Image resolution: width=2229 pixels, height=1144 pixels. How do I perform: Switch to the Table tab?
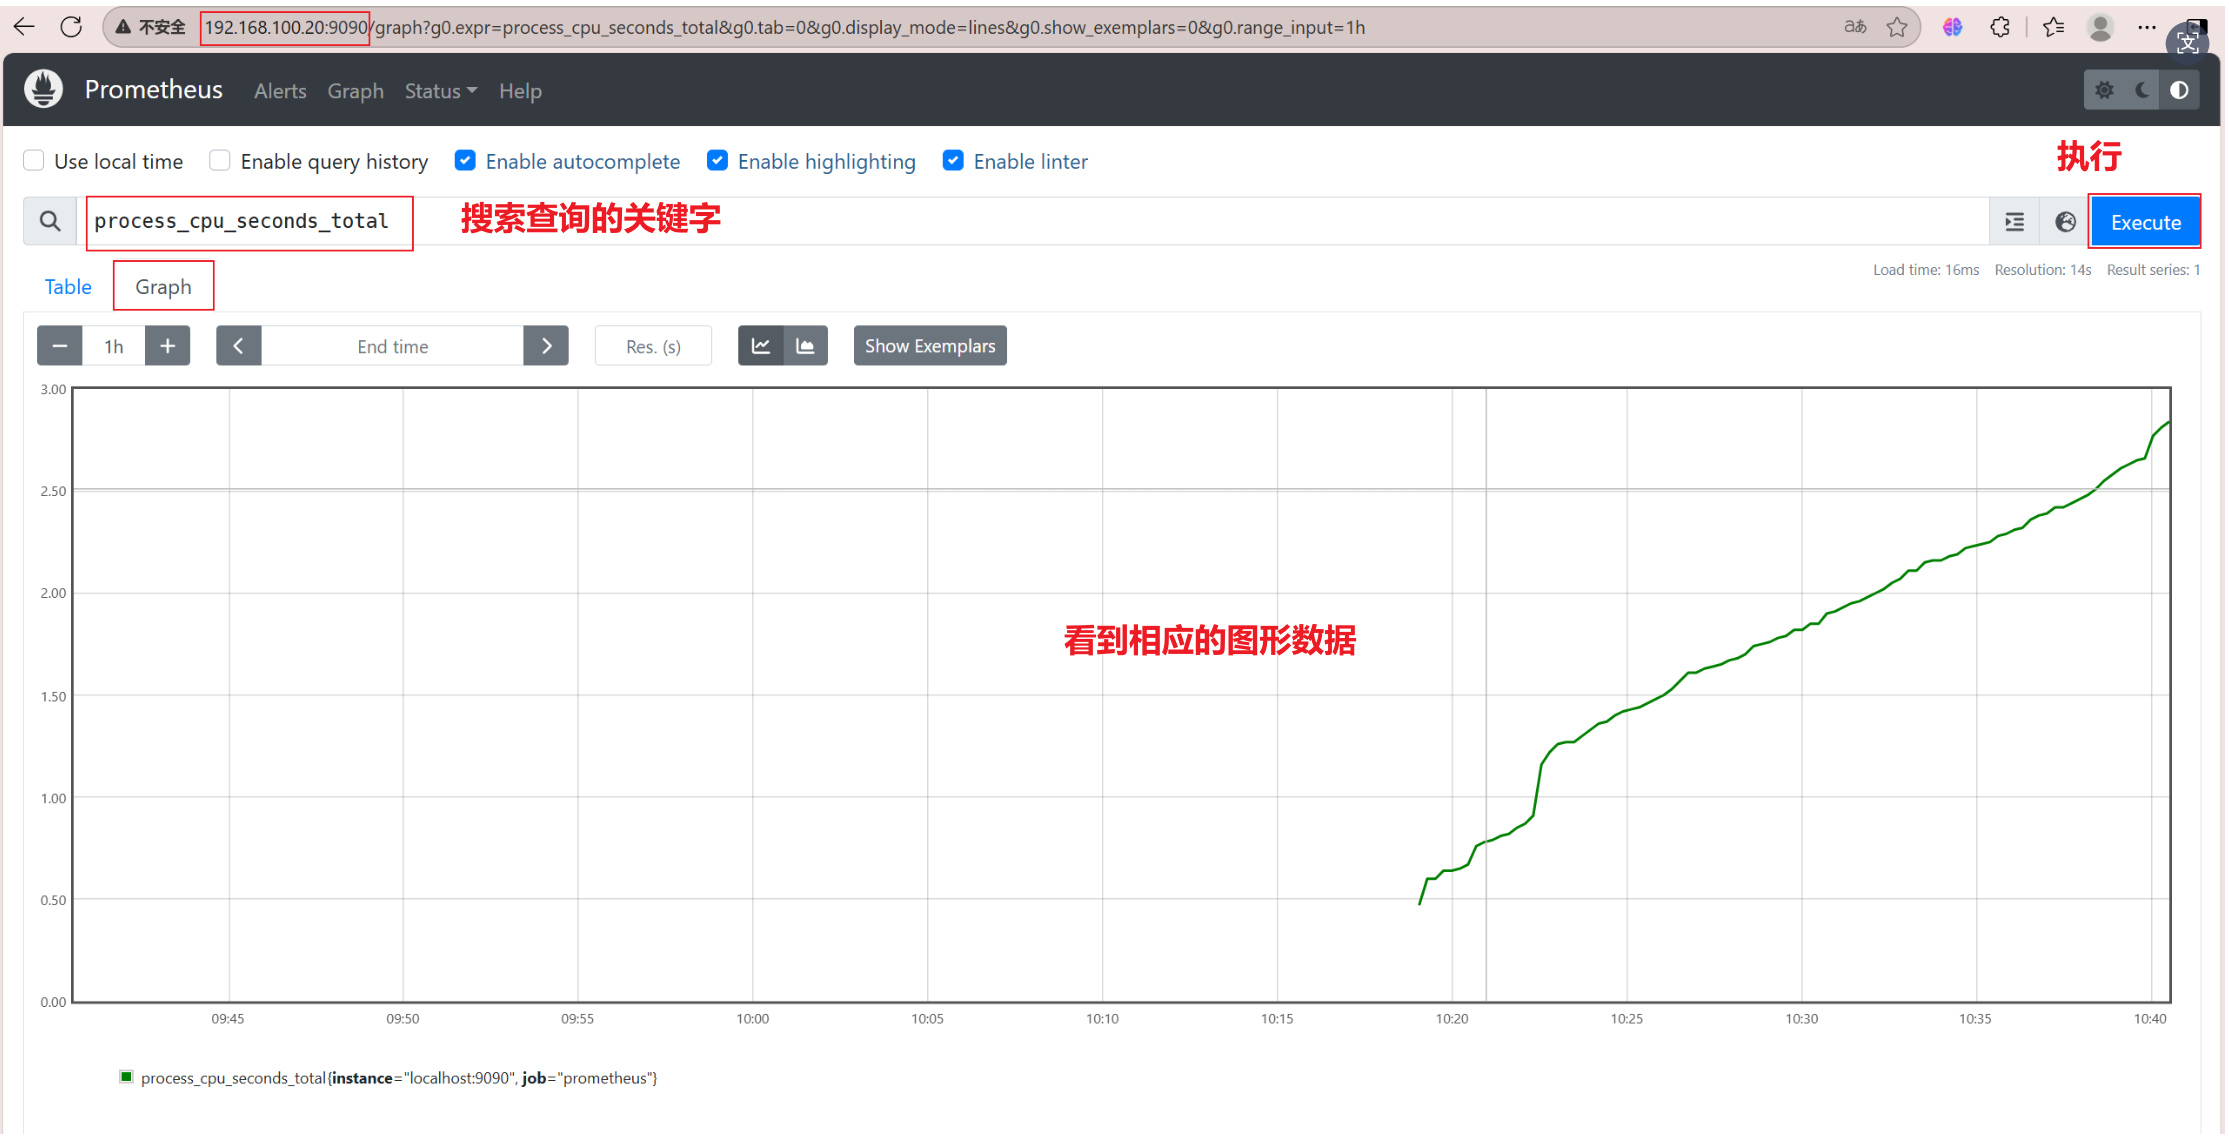[68, 287]
